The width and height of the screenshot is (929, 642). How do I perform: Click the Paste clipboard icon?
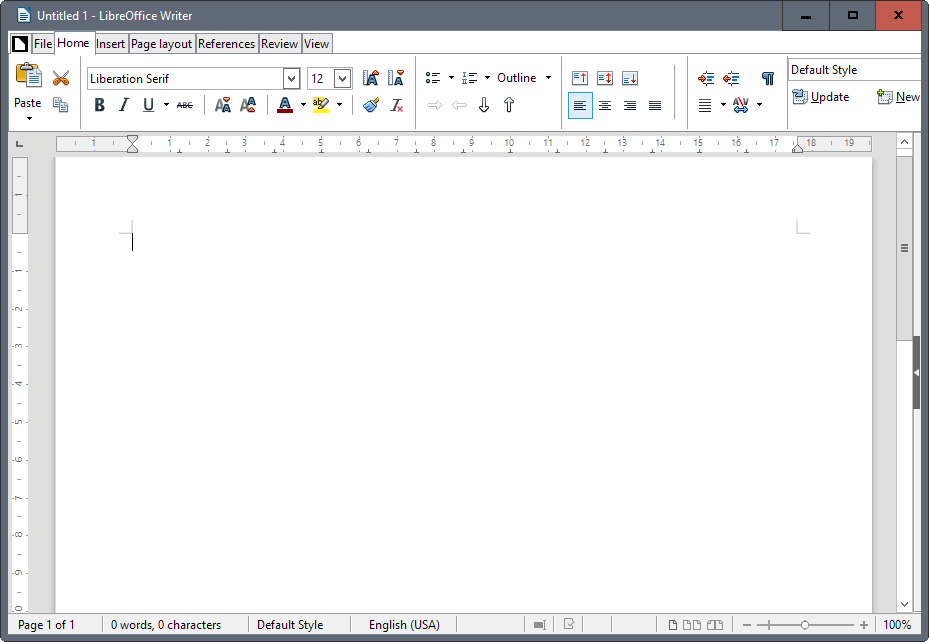click(x=28, y=76)
